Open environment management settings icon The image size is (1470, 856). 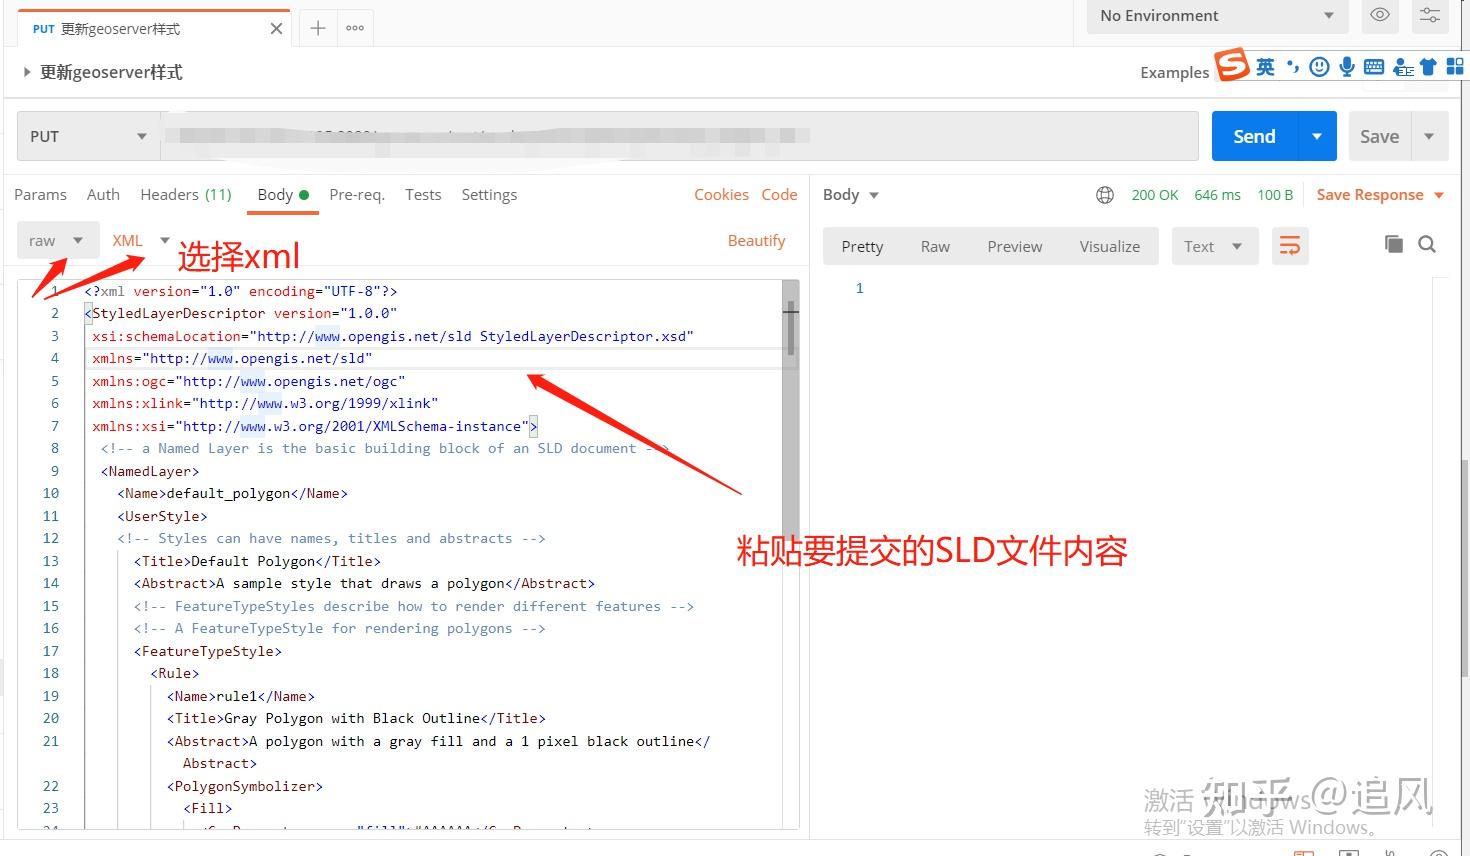point(1430,16)
